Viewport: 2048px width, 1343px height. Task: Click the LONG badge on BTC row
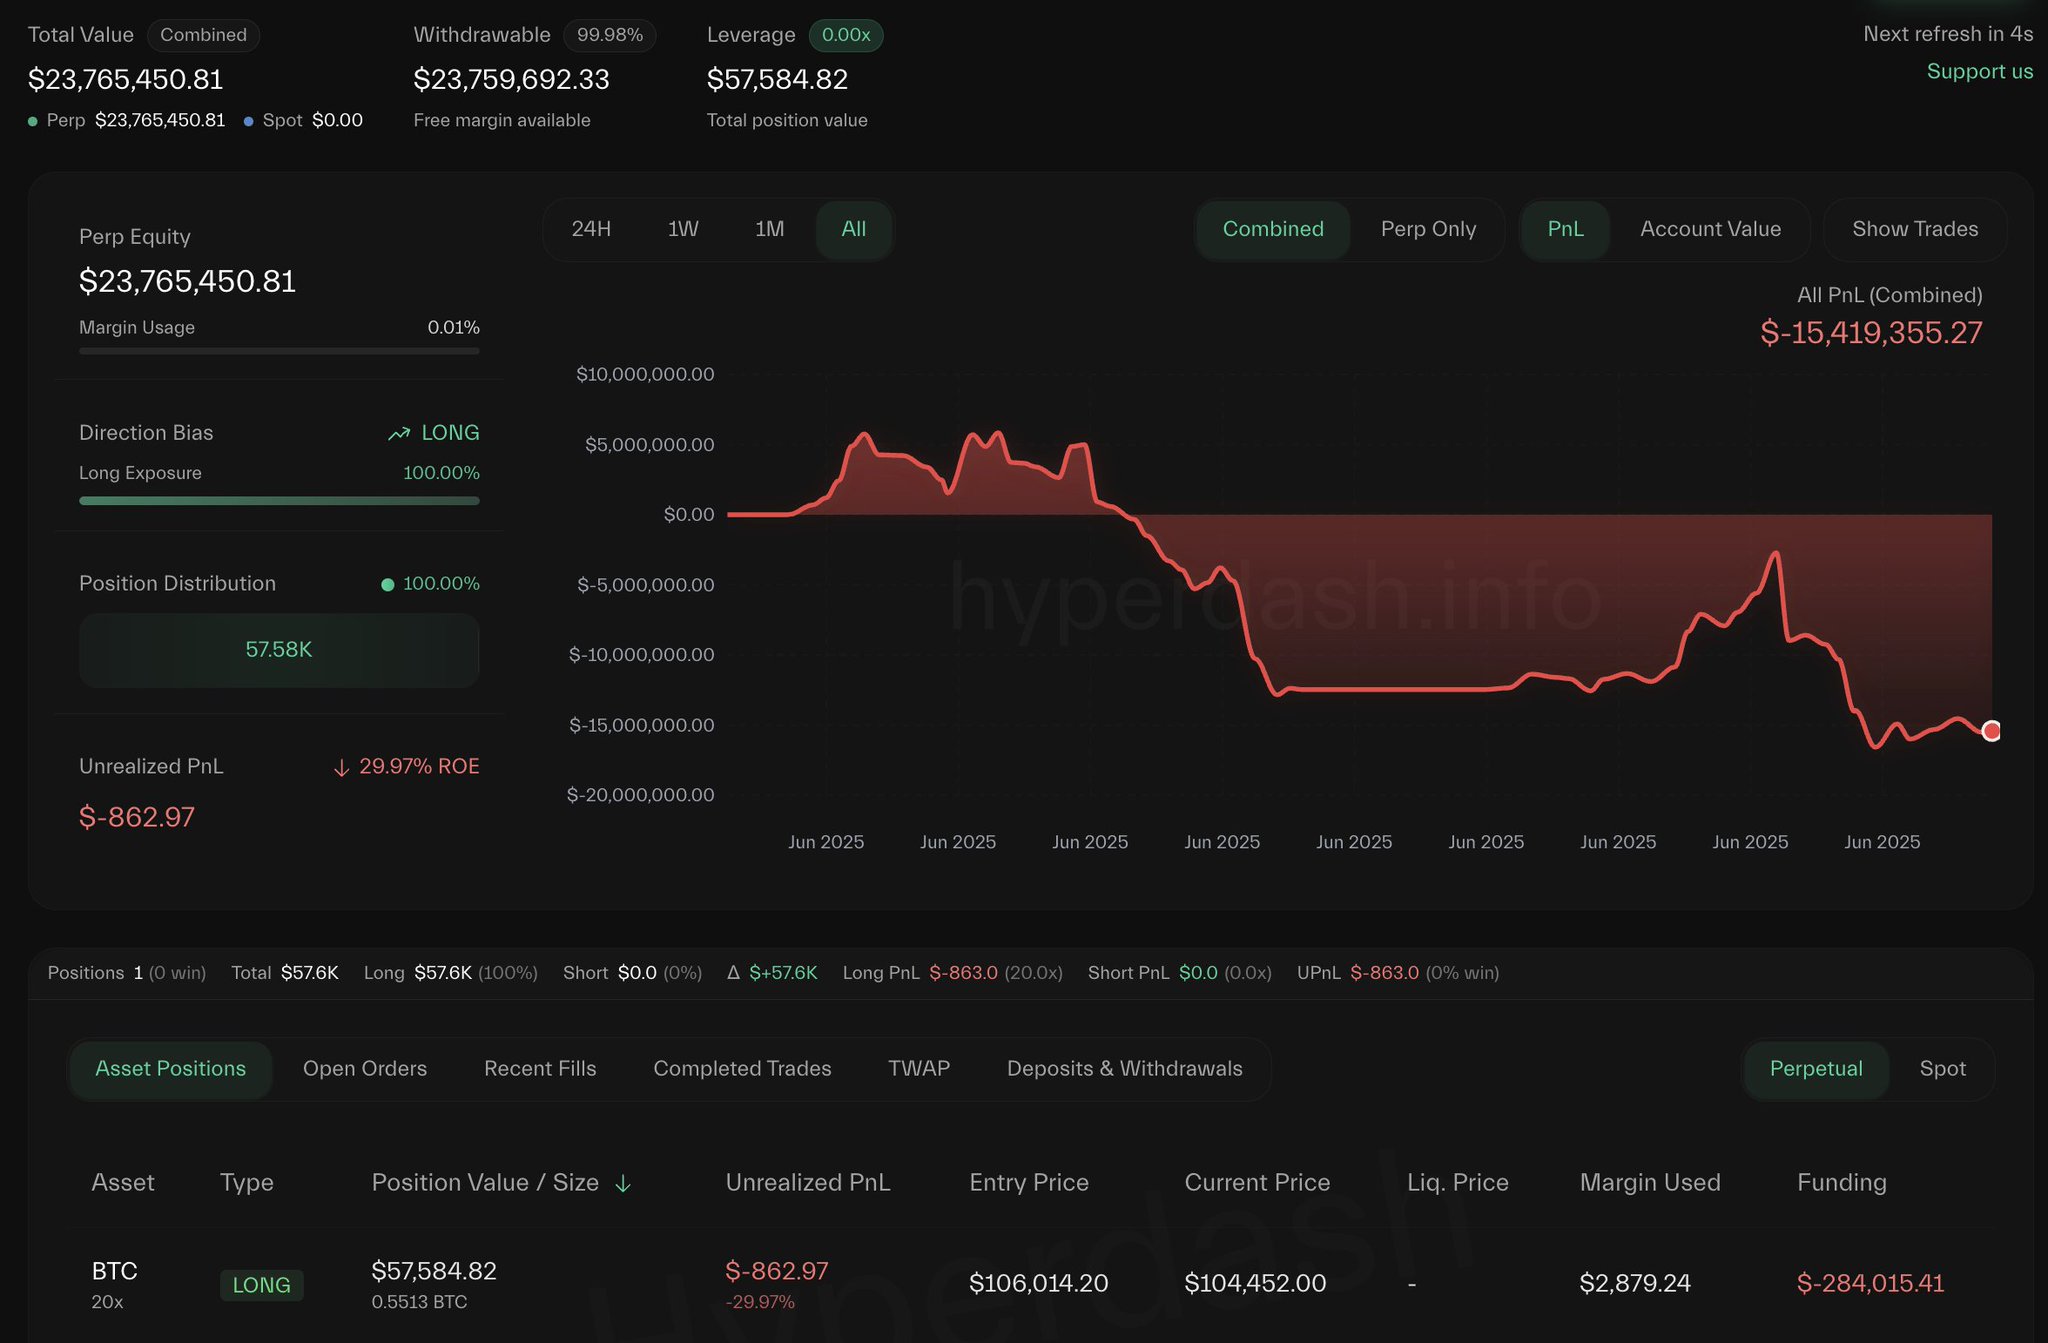point(262,1286)
